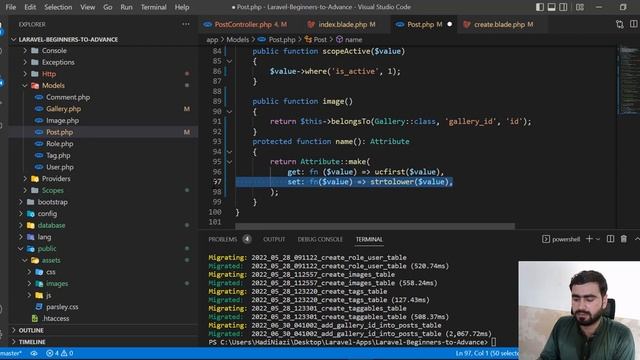The image size is (640, 360).
Task: Collapse Models folder
Action: point(53,86)
